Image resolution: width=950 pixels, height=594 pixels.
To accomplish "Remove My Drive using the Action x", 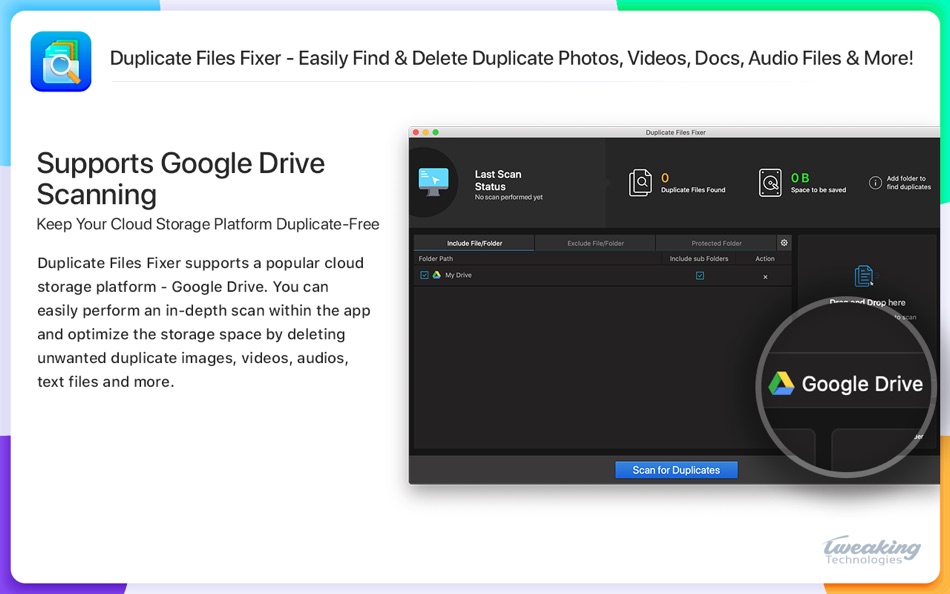I will click(x=765, y=276).
